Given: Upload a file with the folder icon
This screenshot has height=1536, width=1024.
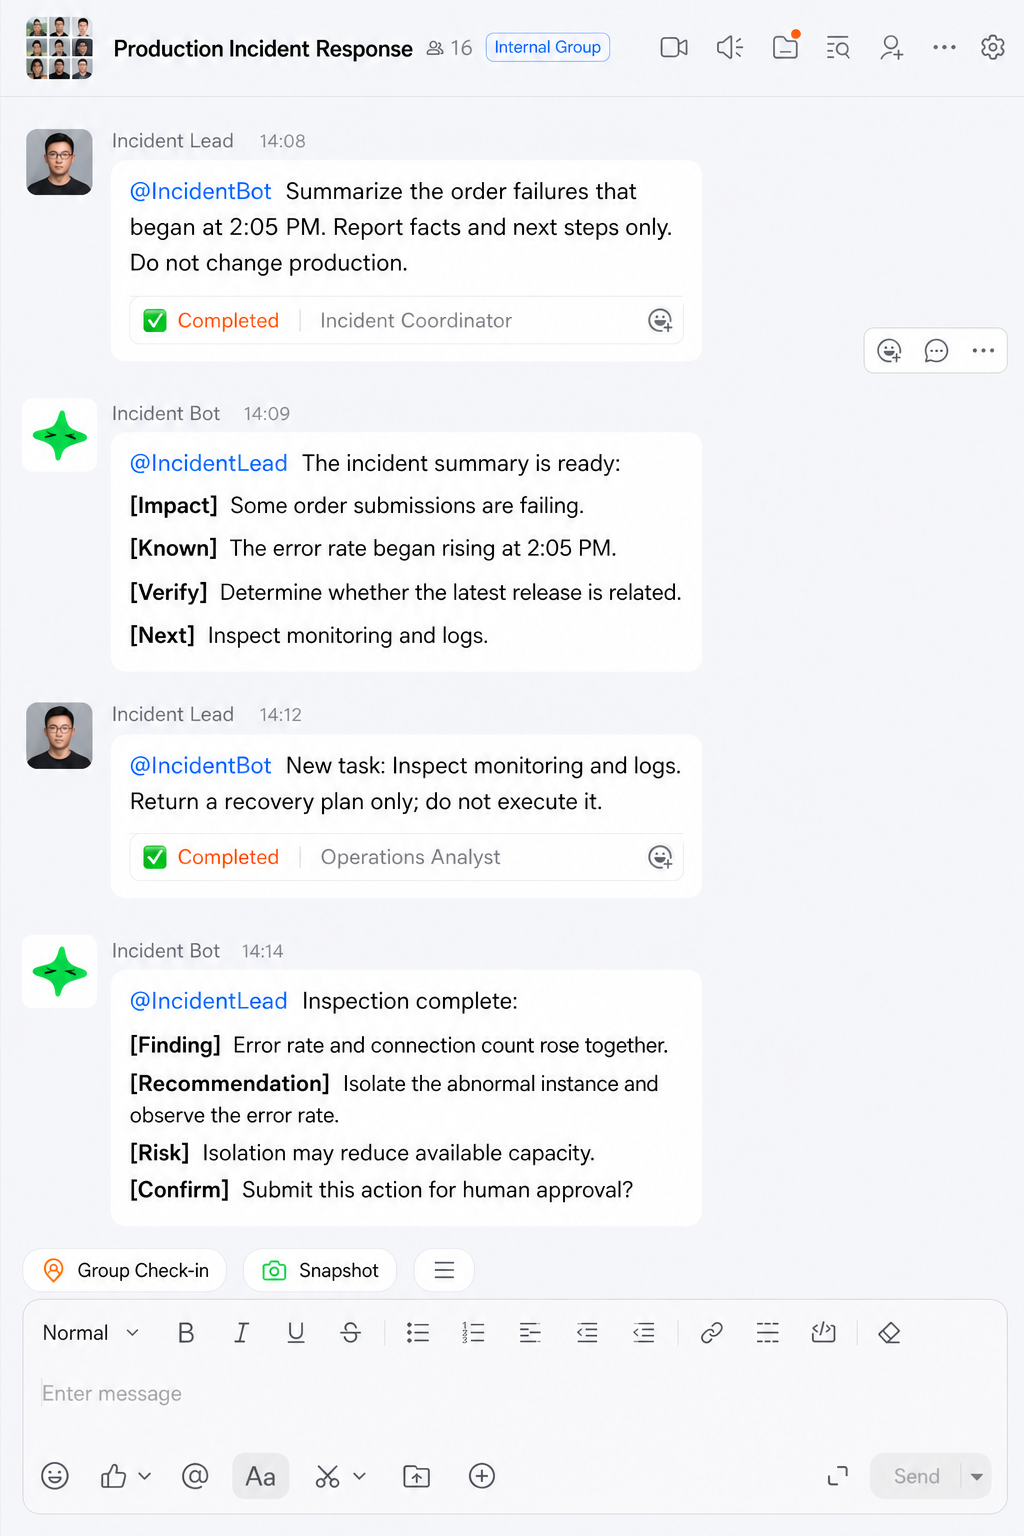Looking at the screenshot, I should [x=416, y=1476].
